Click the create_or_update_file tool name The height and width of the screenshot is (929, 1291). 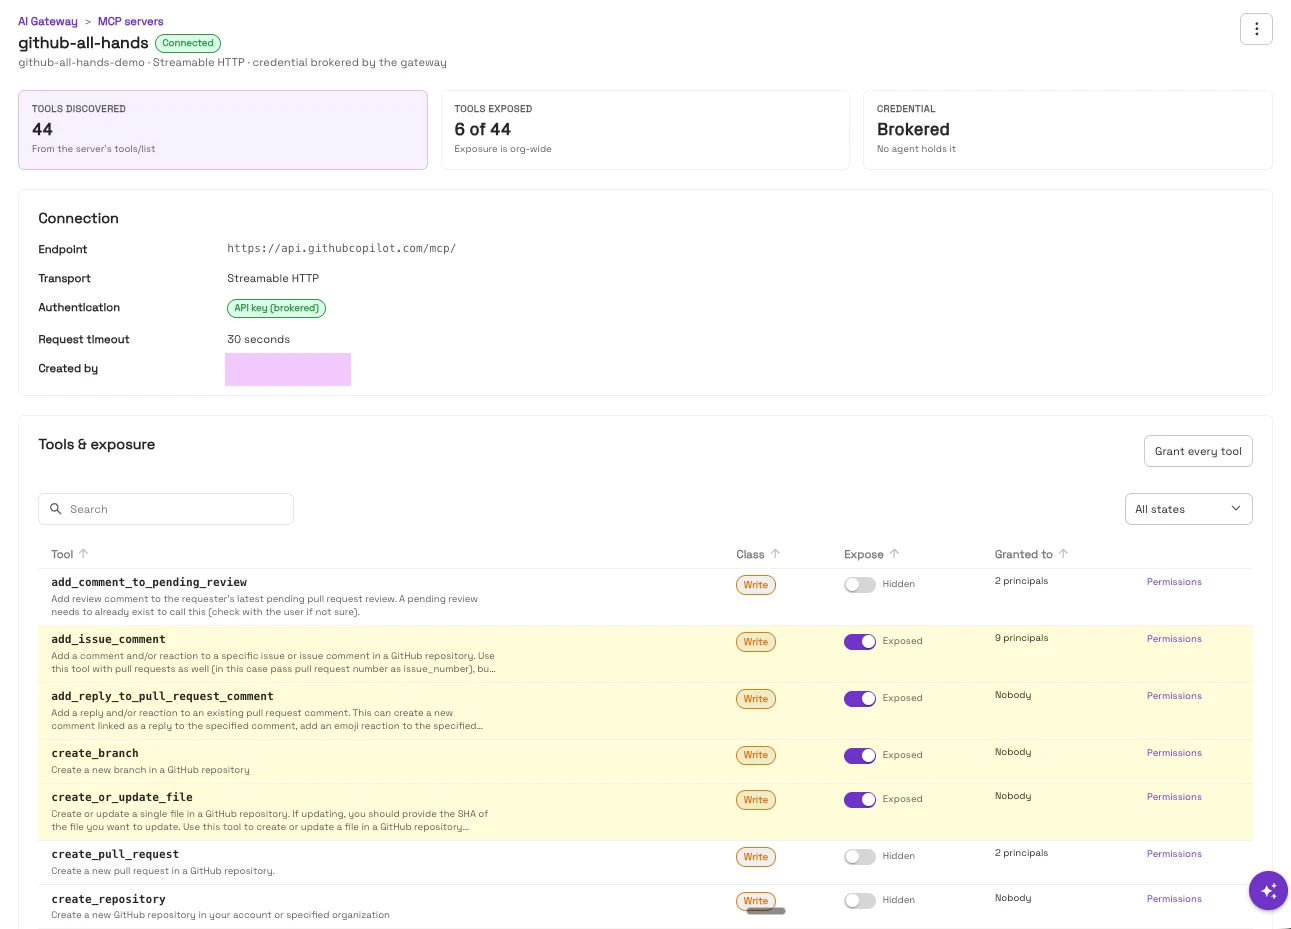point(122,797)
